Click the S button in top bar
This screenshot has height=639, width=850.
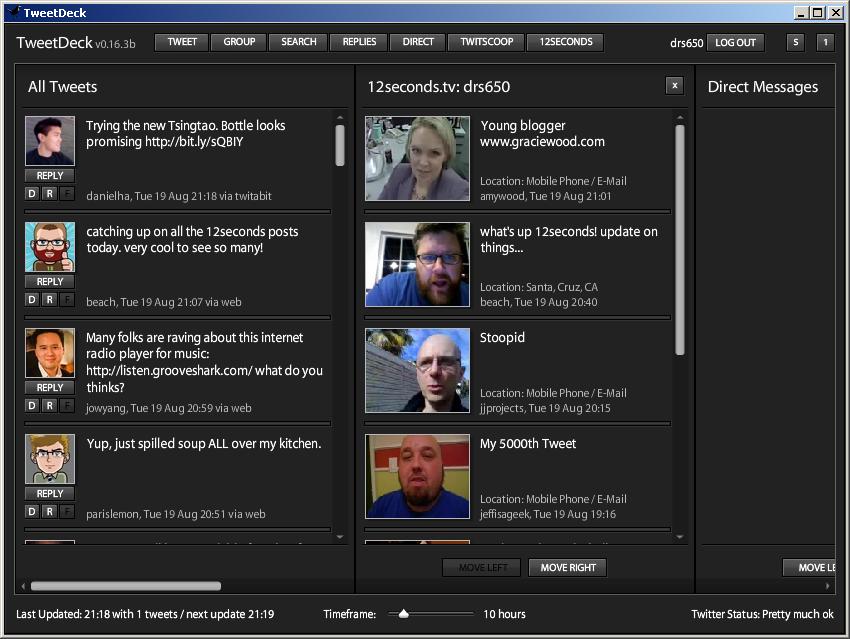coord(795,42)
